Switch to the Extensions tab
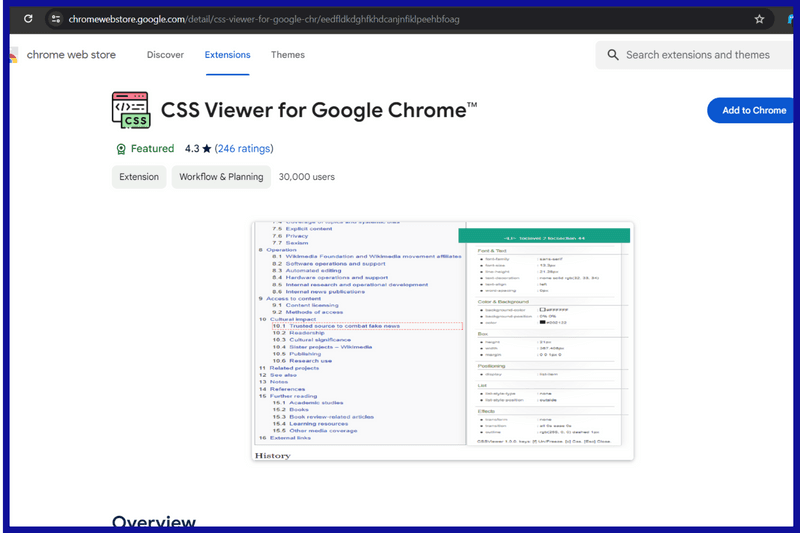 coord(227,55)
